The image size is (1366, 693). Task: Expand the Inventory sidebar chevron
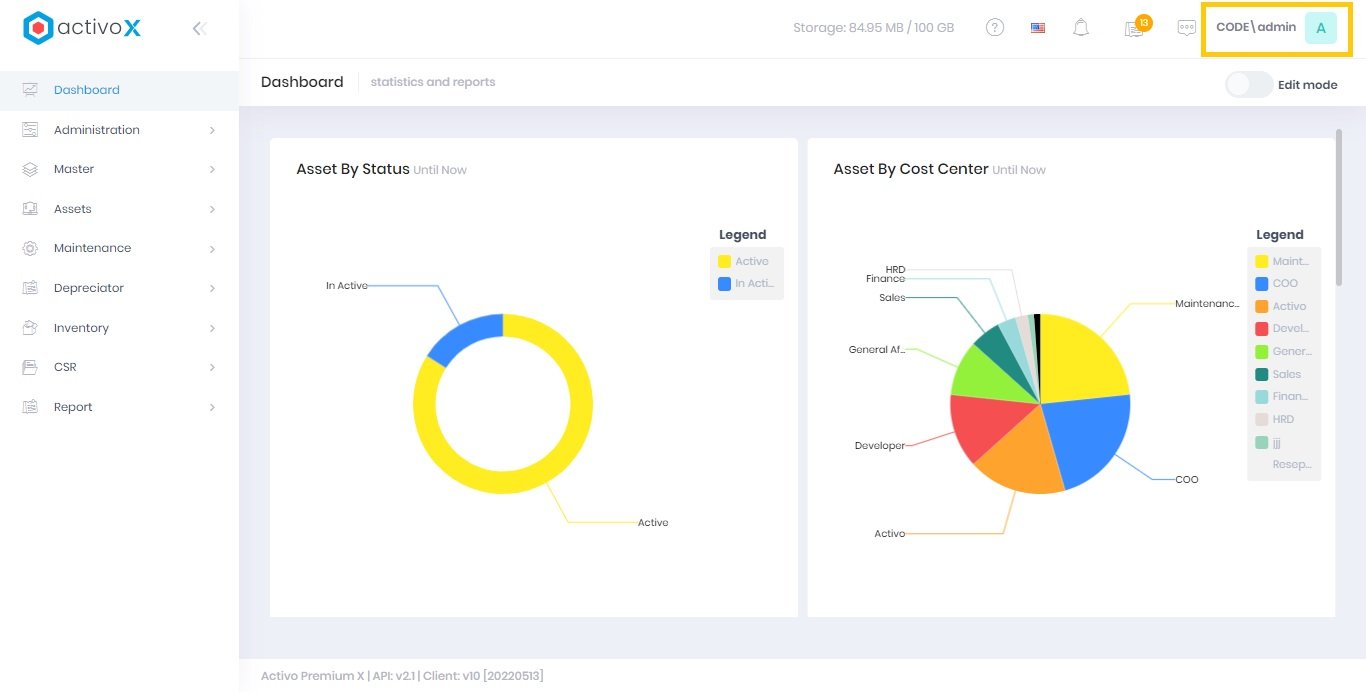pyautogui.click(x=212, y=328)
